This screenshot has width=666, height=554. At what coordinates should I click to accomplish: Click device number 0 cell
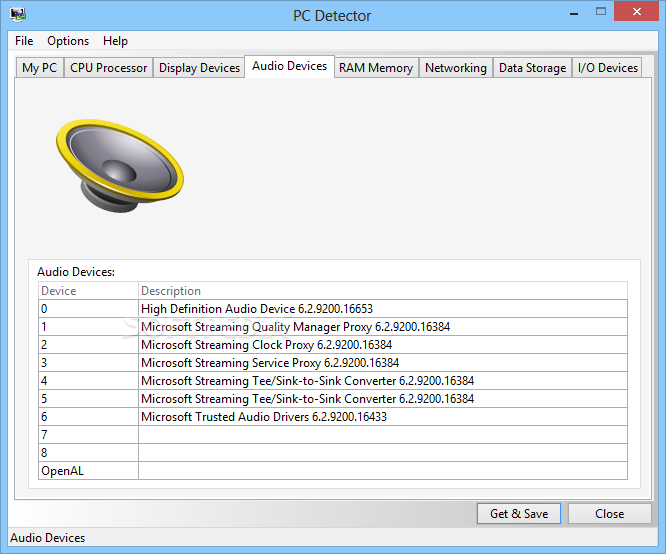click(x=88, y=309)
